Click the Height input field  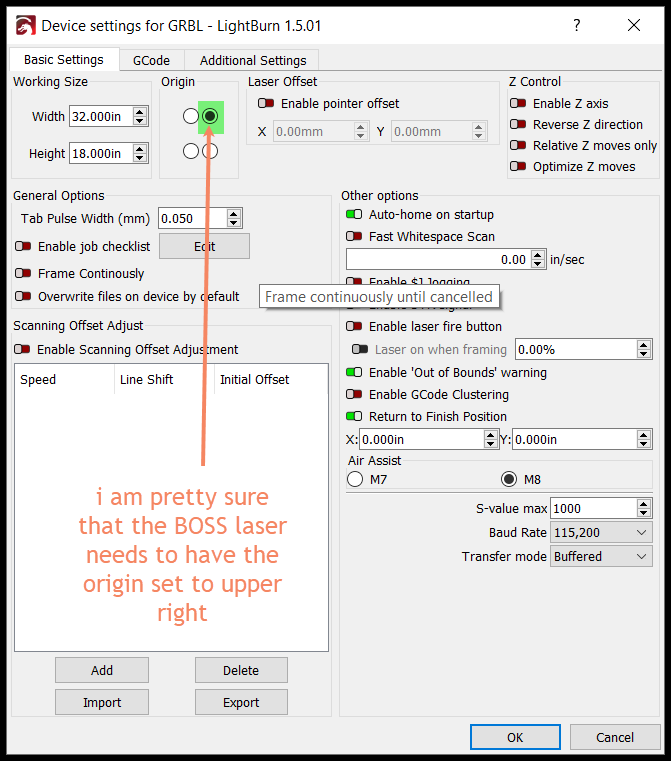pos(101,154)
